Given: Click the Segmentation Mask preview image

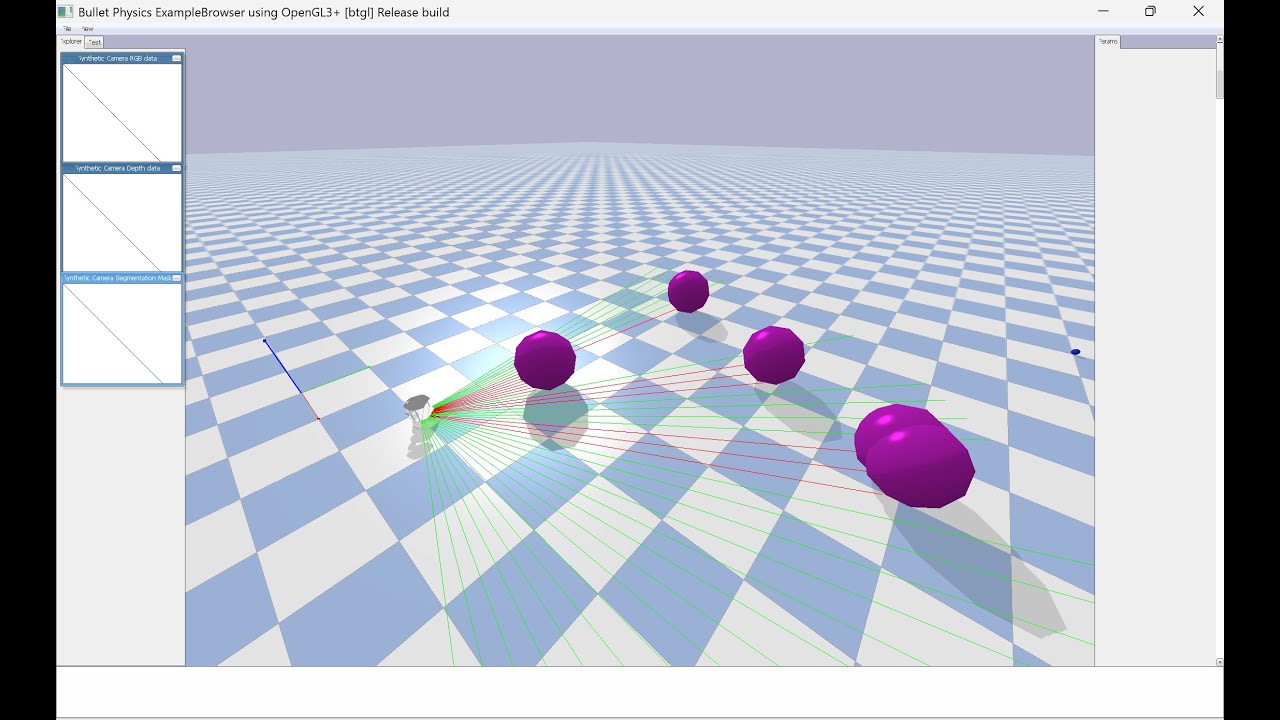Looking at the screenshot, I should point(122,333).
